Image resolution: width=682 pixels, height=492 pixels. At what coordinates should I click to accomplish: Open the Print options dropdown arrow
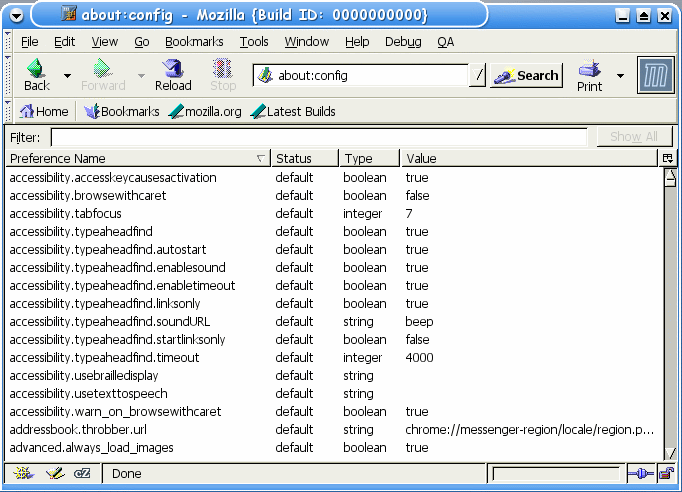pos(620,76)
